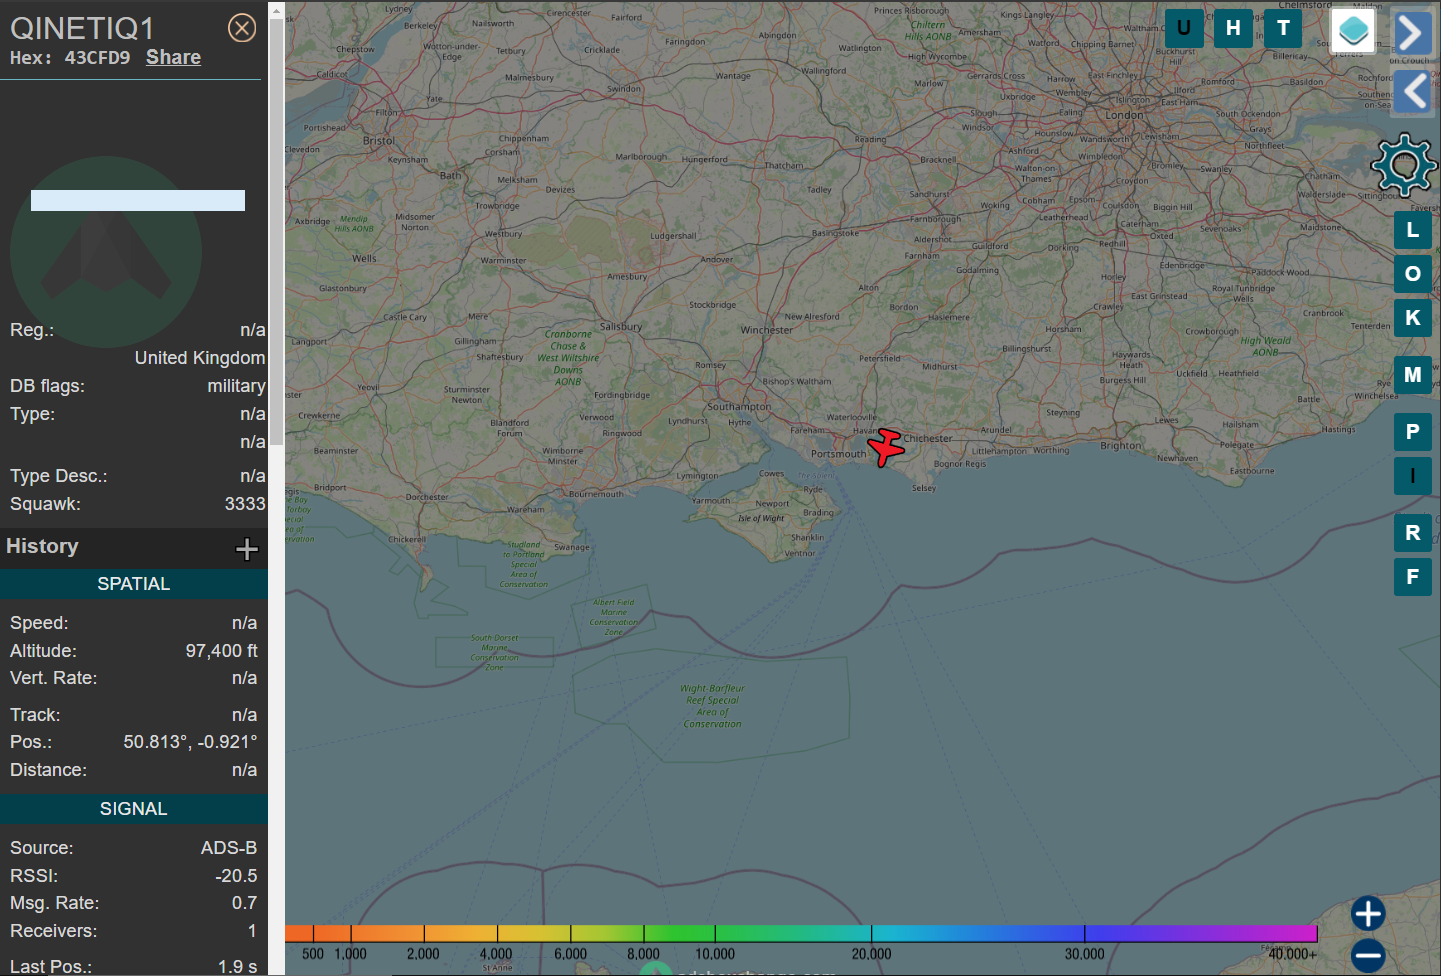
Task: Click the DB flags value military
Action: coord(236,386)
